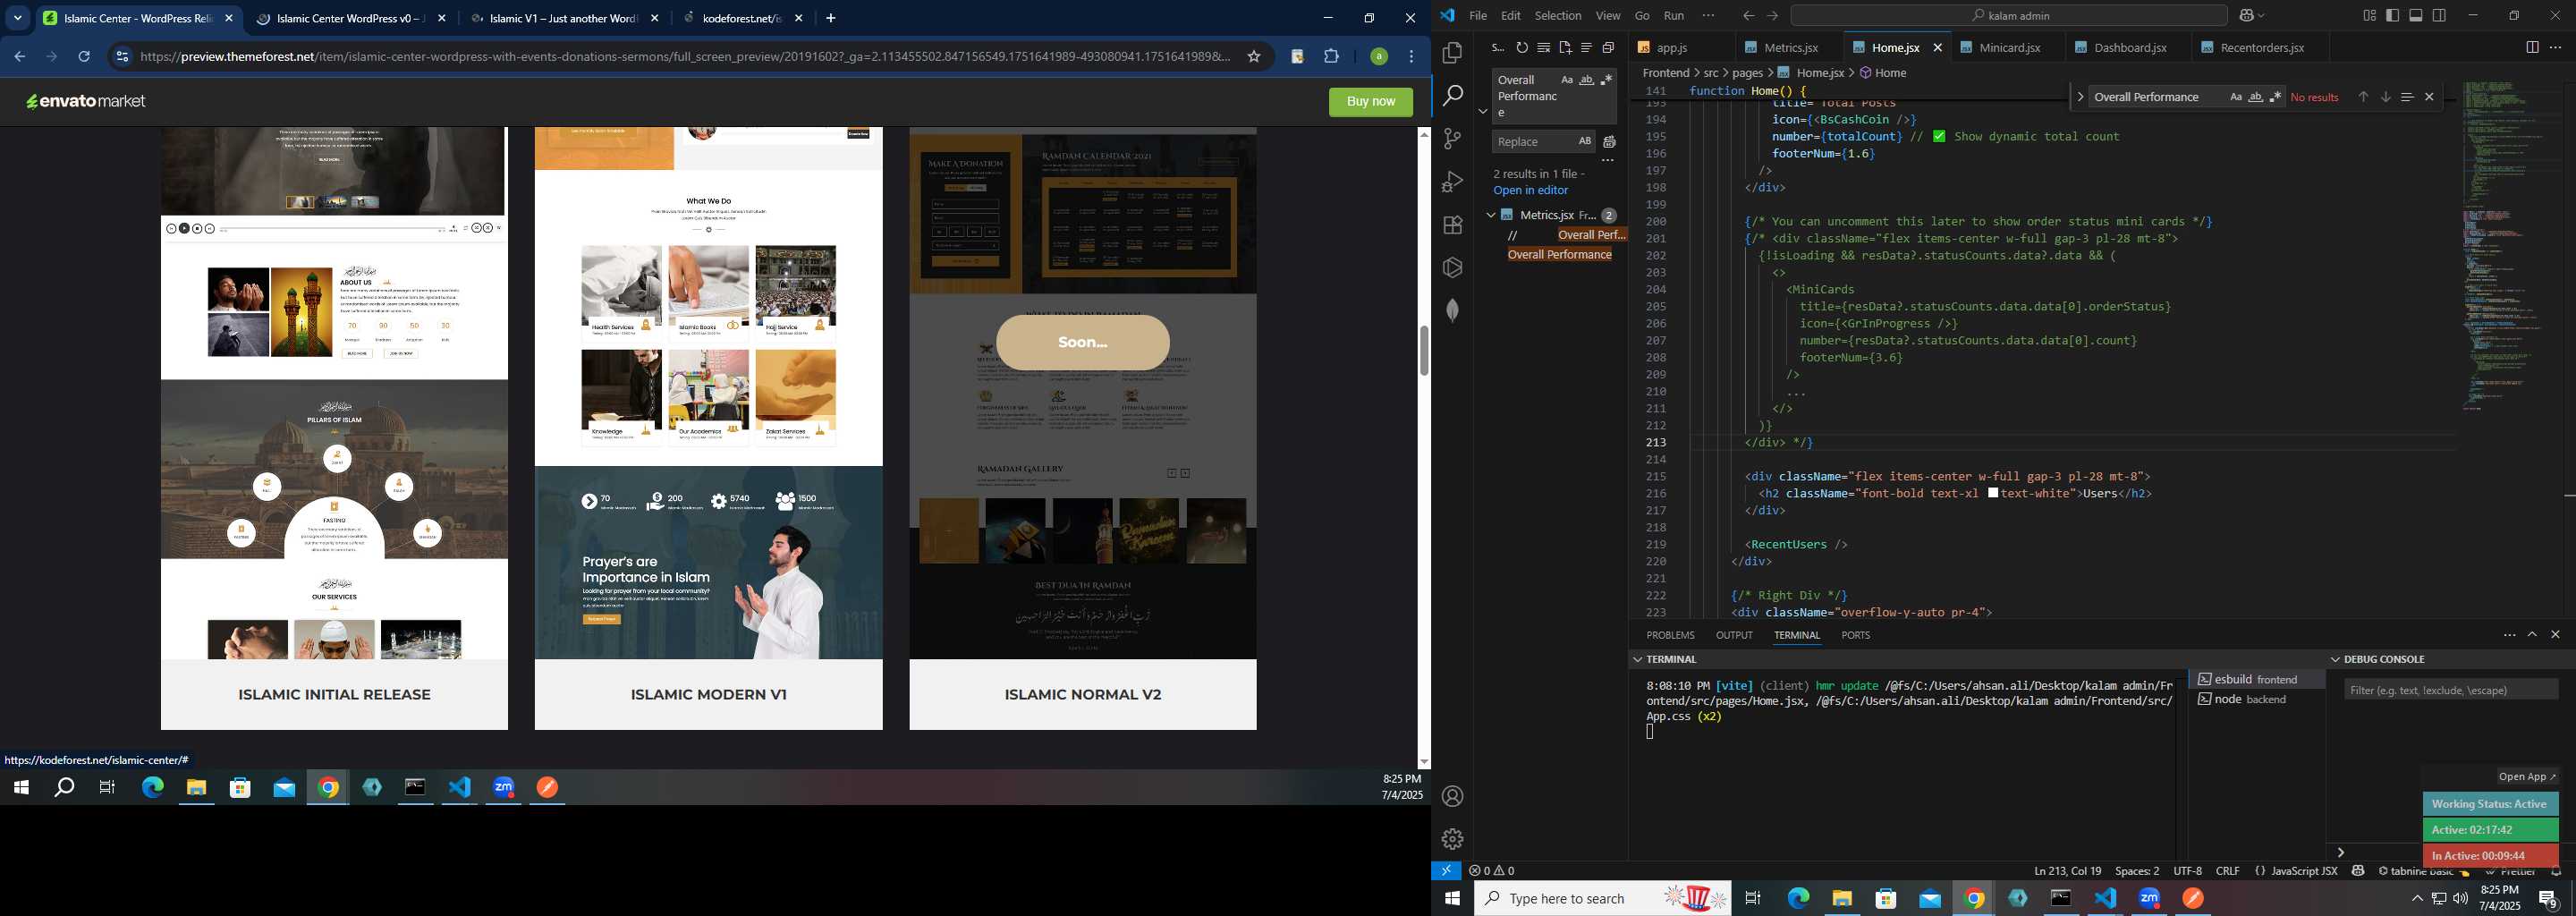Split the editor to the right

coord(2532,47)
